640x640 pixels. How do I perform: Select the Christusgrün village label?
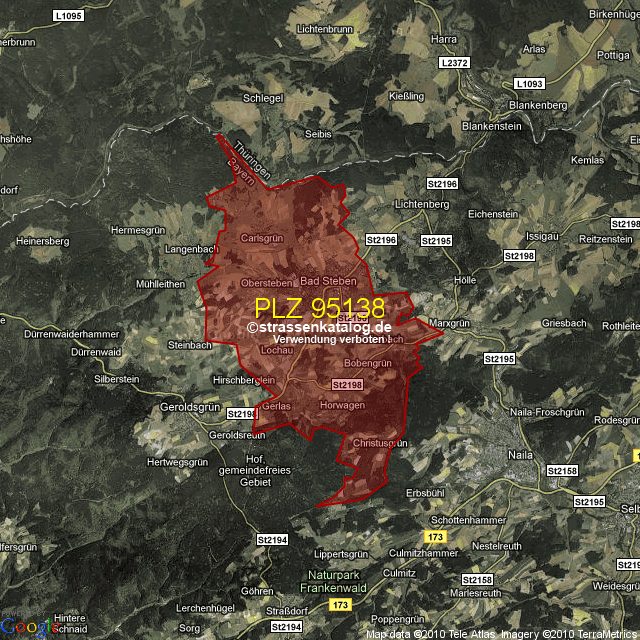coord(380,442)
